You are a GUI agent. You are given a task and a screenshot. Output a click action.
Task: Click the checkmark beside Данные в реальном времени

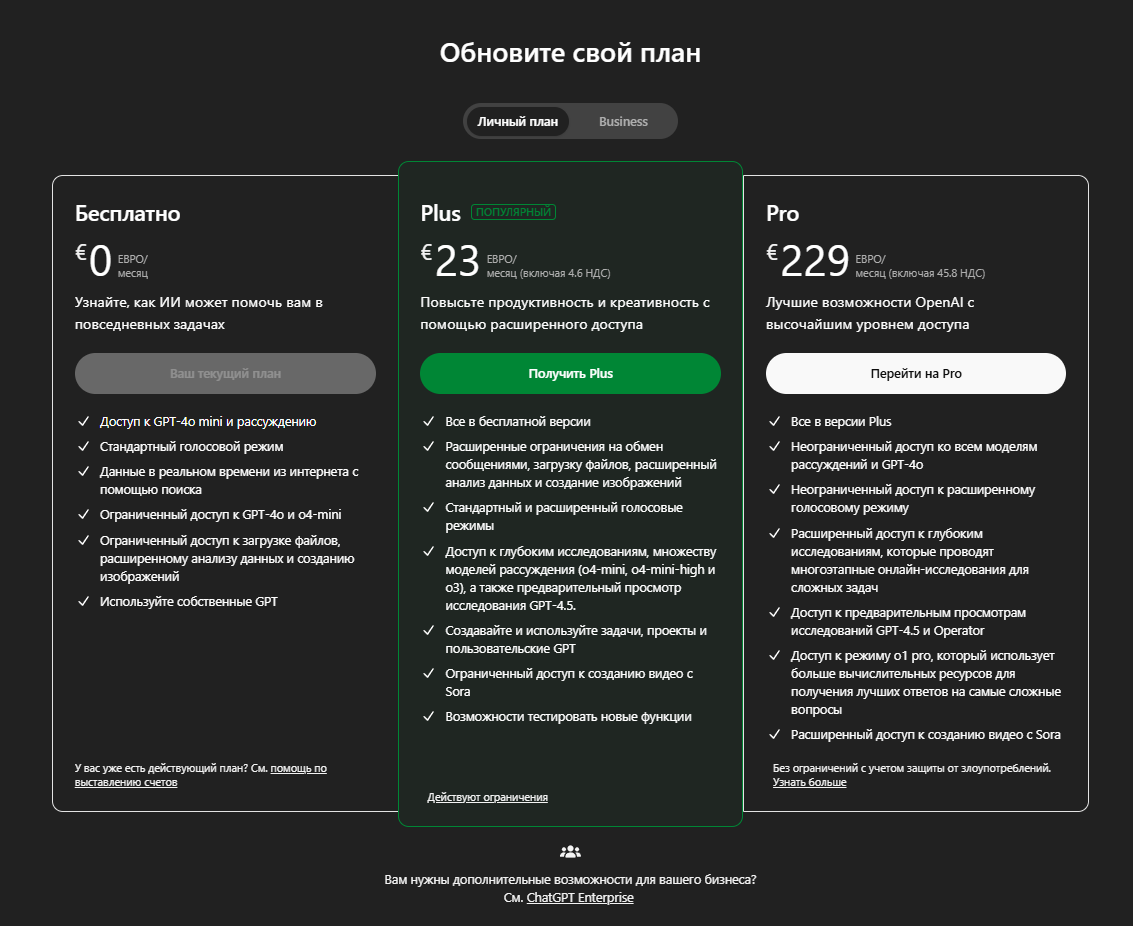click(x=84, y=471)
